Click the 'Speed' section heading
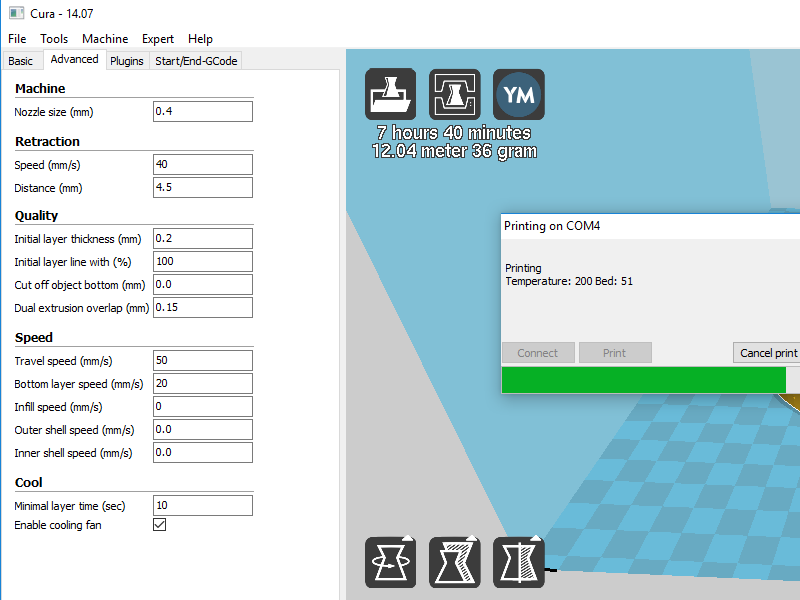The width and height of the screenshot is (800, 600). (x=34, y=338)
